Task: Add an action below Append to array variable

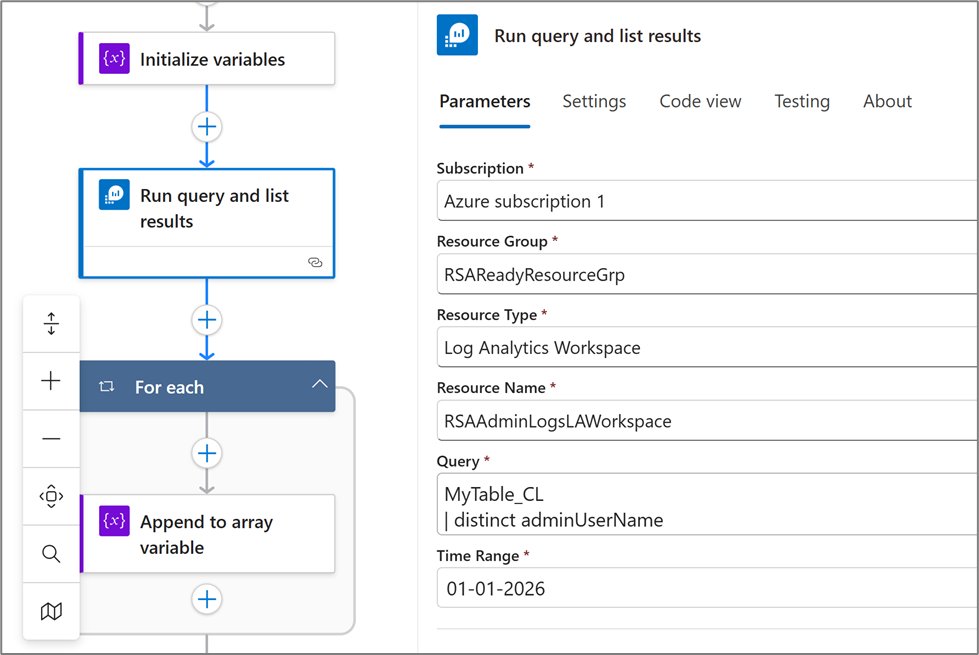Action: tap(207, 599)
